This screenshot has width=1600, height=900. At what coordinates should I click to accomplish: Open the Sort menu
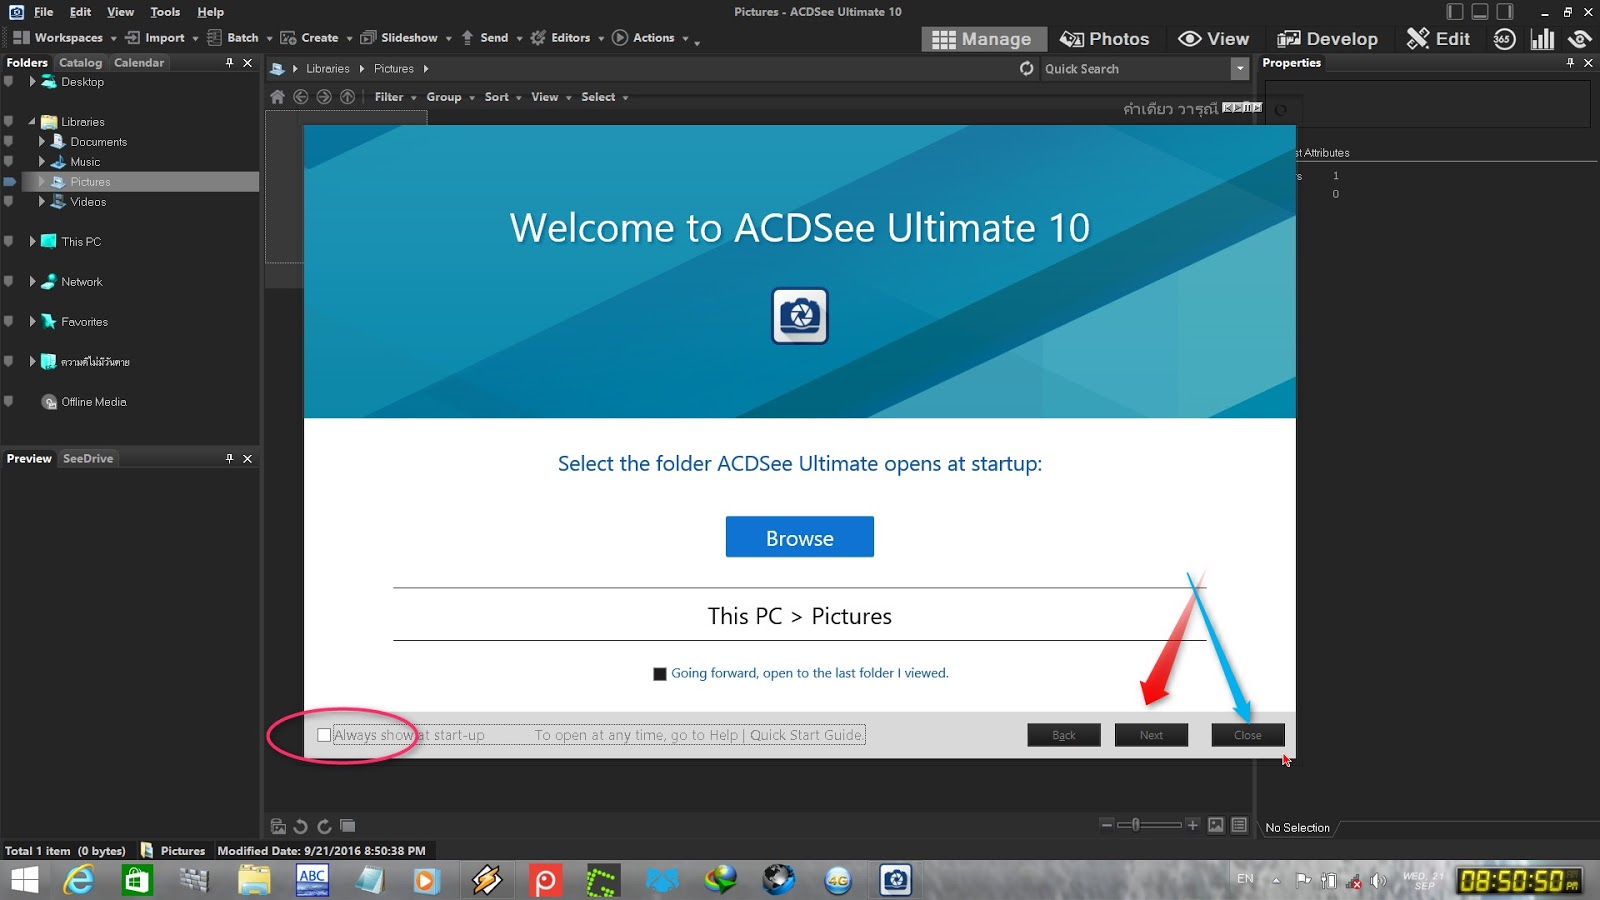point(503,97)
